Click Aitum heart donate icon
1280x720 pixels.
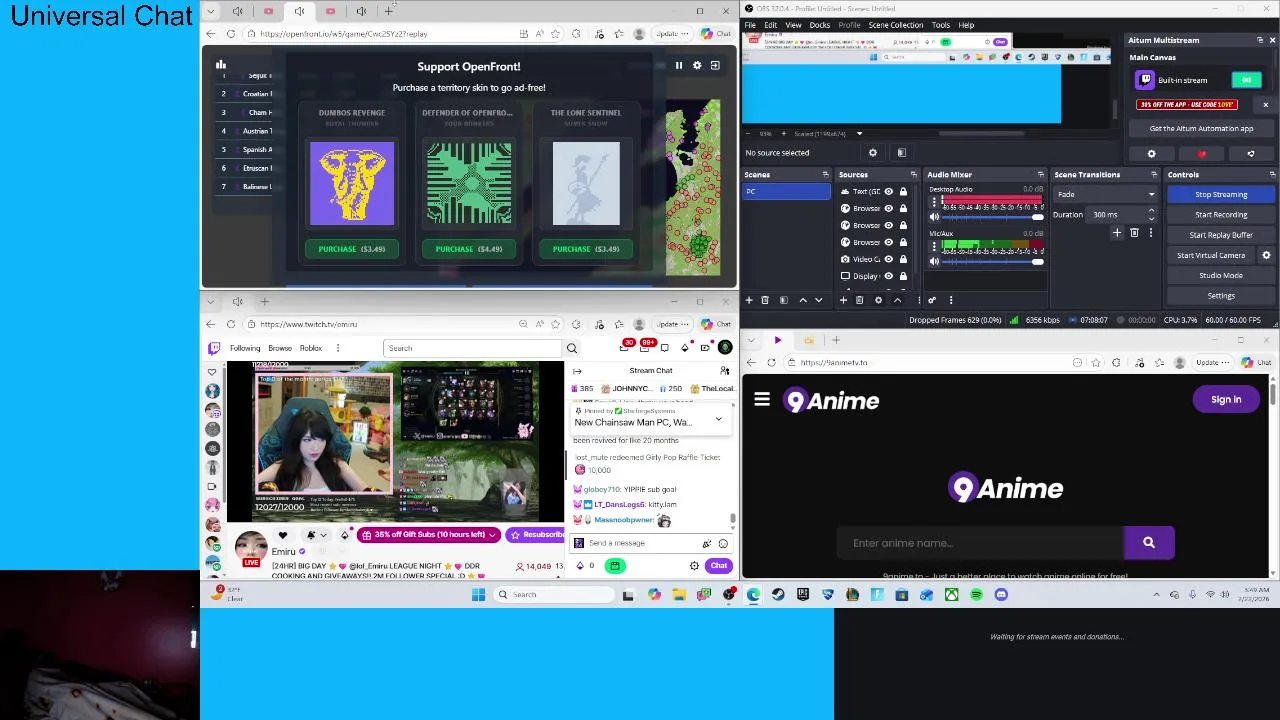click(x=1202, y=154)
